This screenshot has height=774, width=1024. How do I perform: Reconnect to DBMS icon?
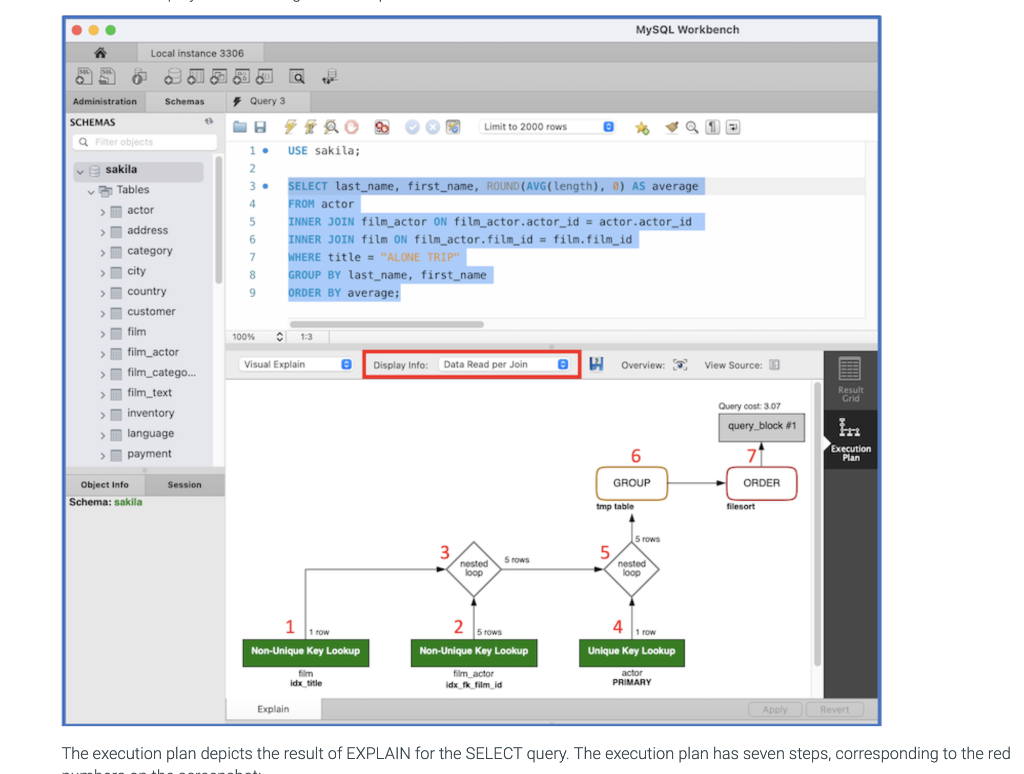click(330, 76)
